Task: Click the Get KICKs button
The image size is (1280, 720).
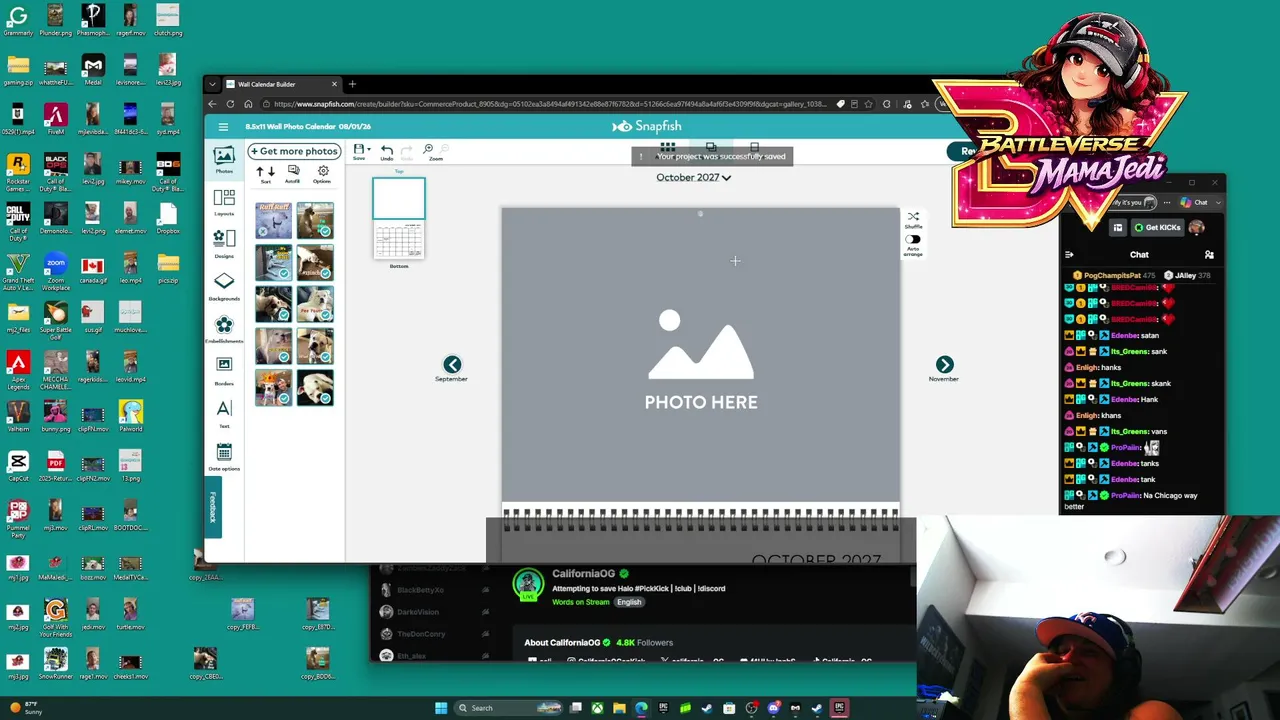Action: pyautogui.click(x=1158, y=227)
